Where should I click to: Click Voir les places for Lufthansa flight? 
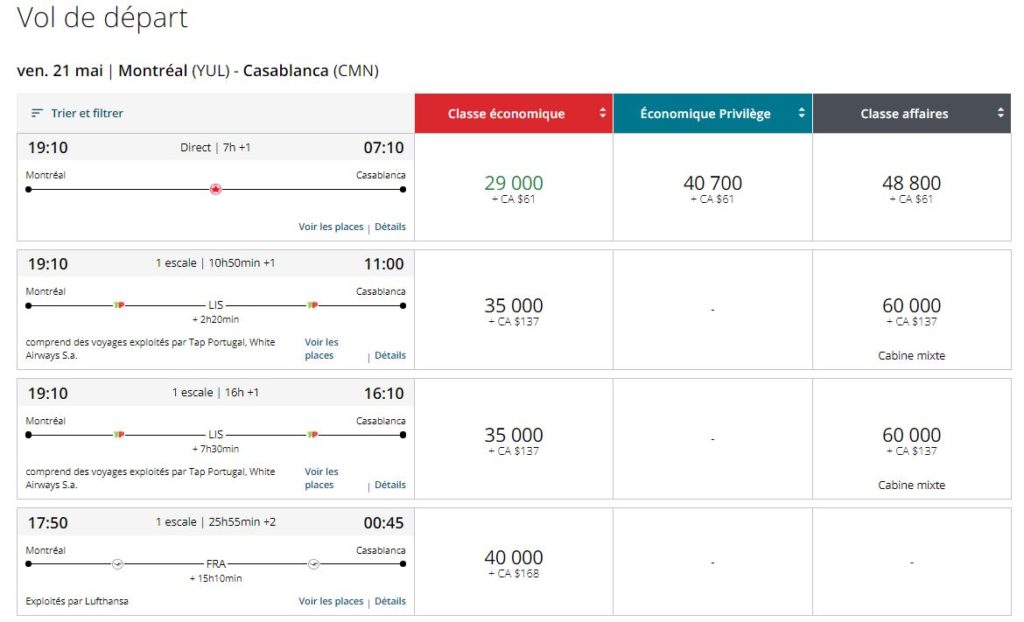[330, 601]
